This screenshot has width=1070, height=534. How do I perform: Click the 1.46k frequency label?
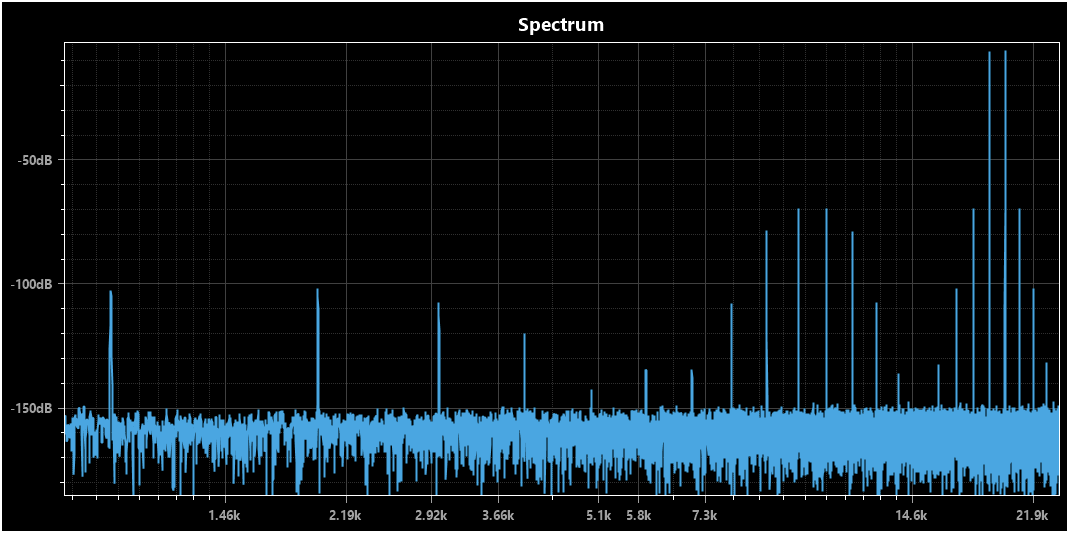pyautogui.click(x=225, y=515)
